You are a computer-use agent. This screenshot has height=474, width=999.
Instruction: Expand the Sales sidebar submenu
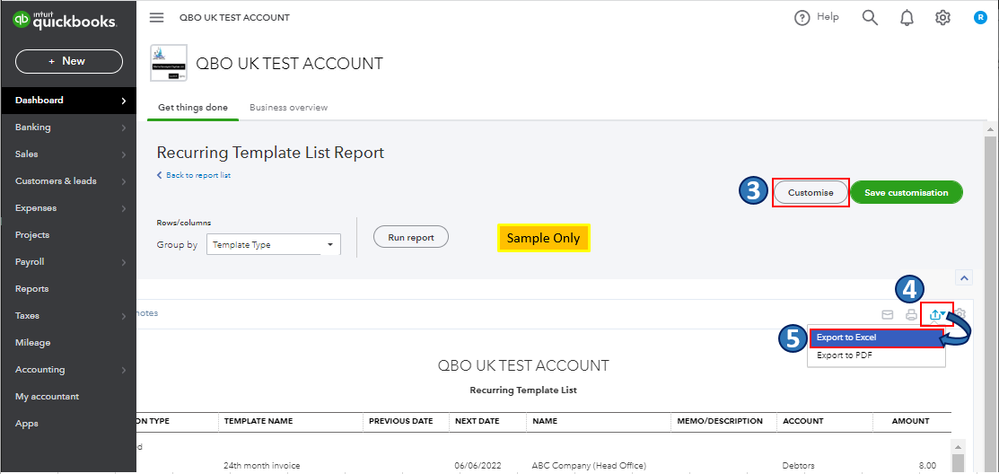click(x=124, y=155)
